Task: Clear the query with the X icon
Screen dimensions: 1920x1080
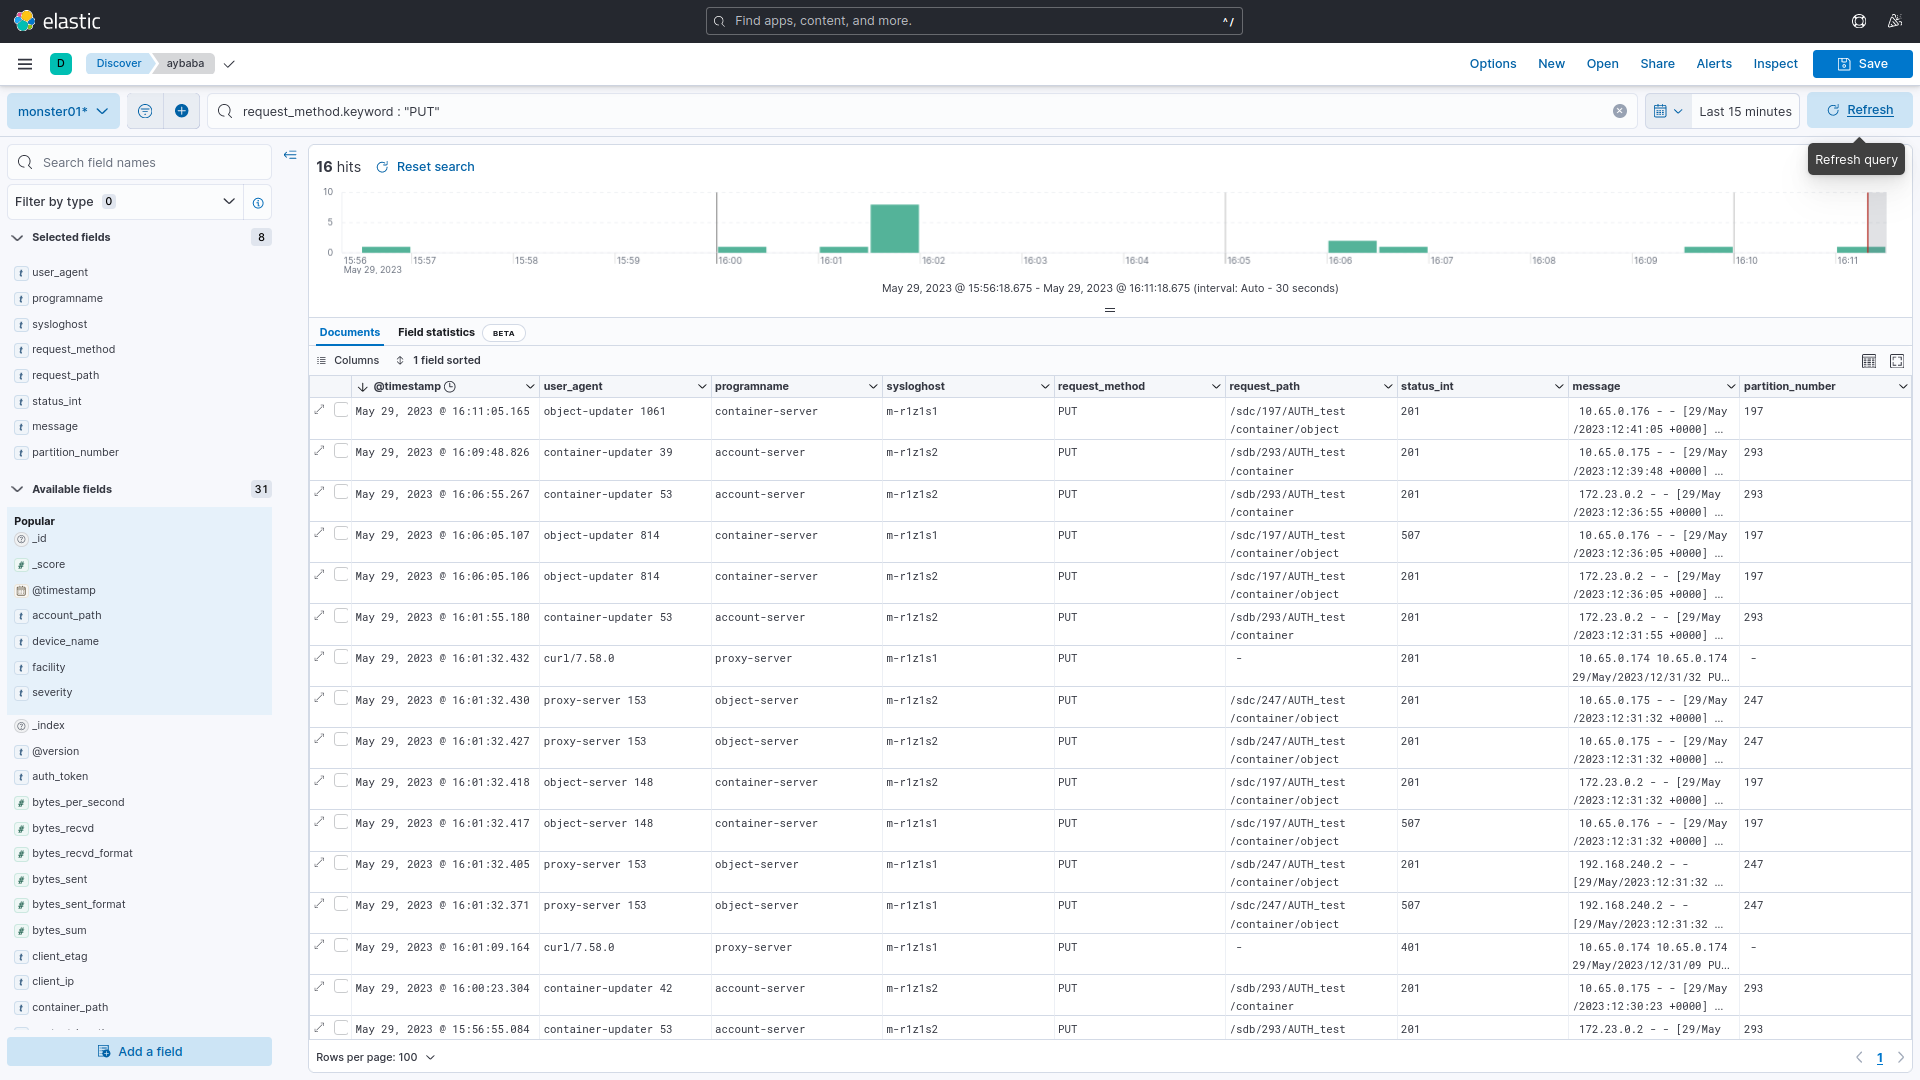Action: pyautogui.click(x=1620, y=111)
